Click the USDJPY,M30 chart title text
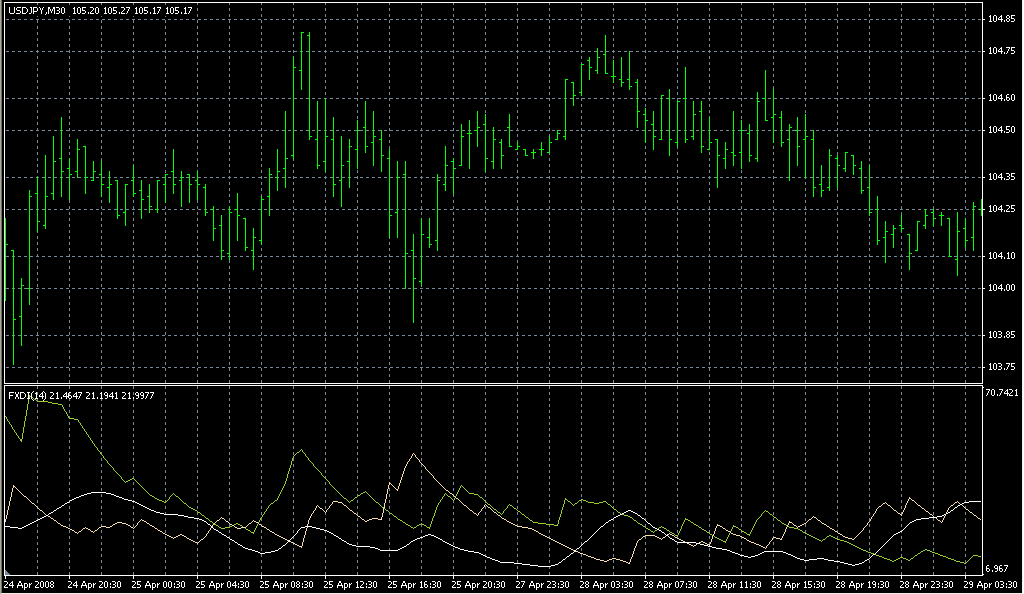The image size is (1024, 594). (37, 11)
